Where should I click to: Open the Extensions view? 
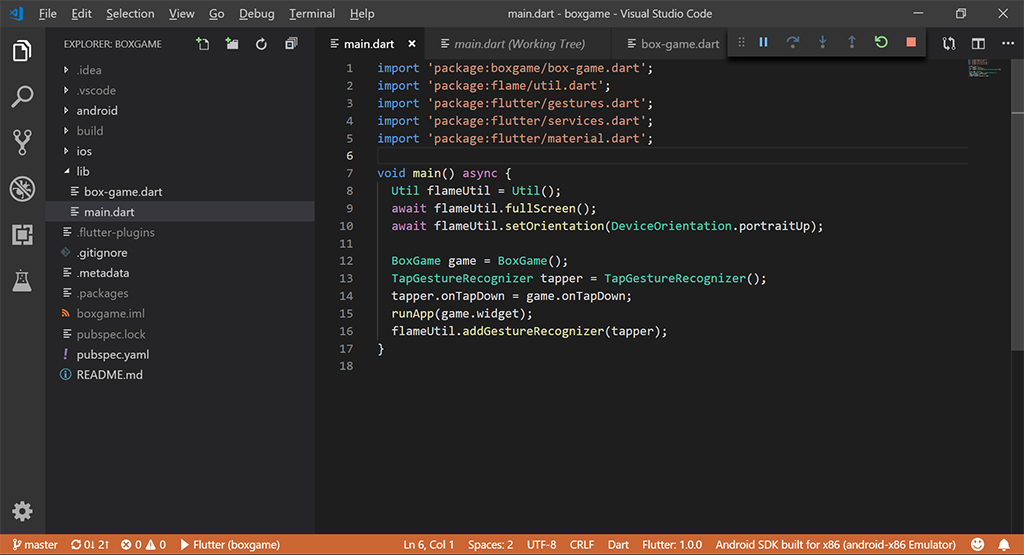22,235
